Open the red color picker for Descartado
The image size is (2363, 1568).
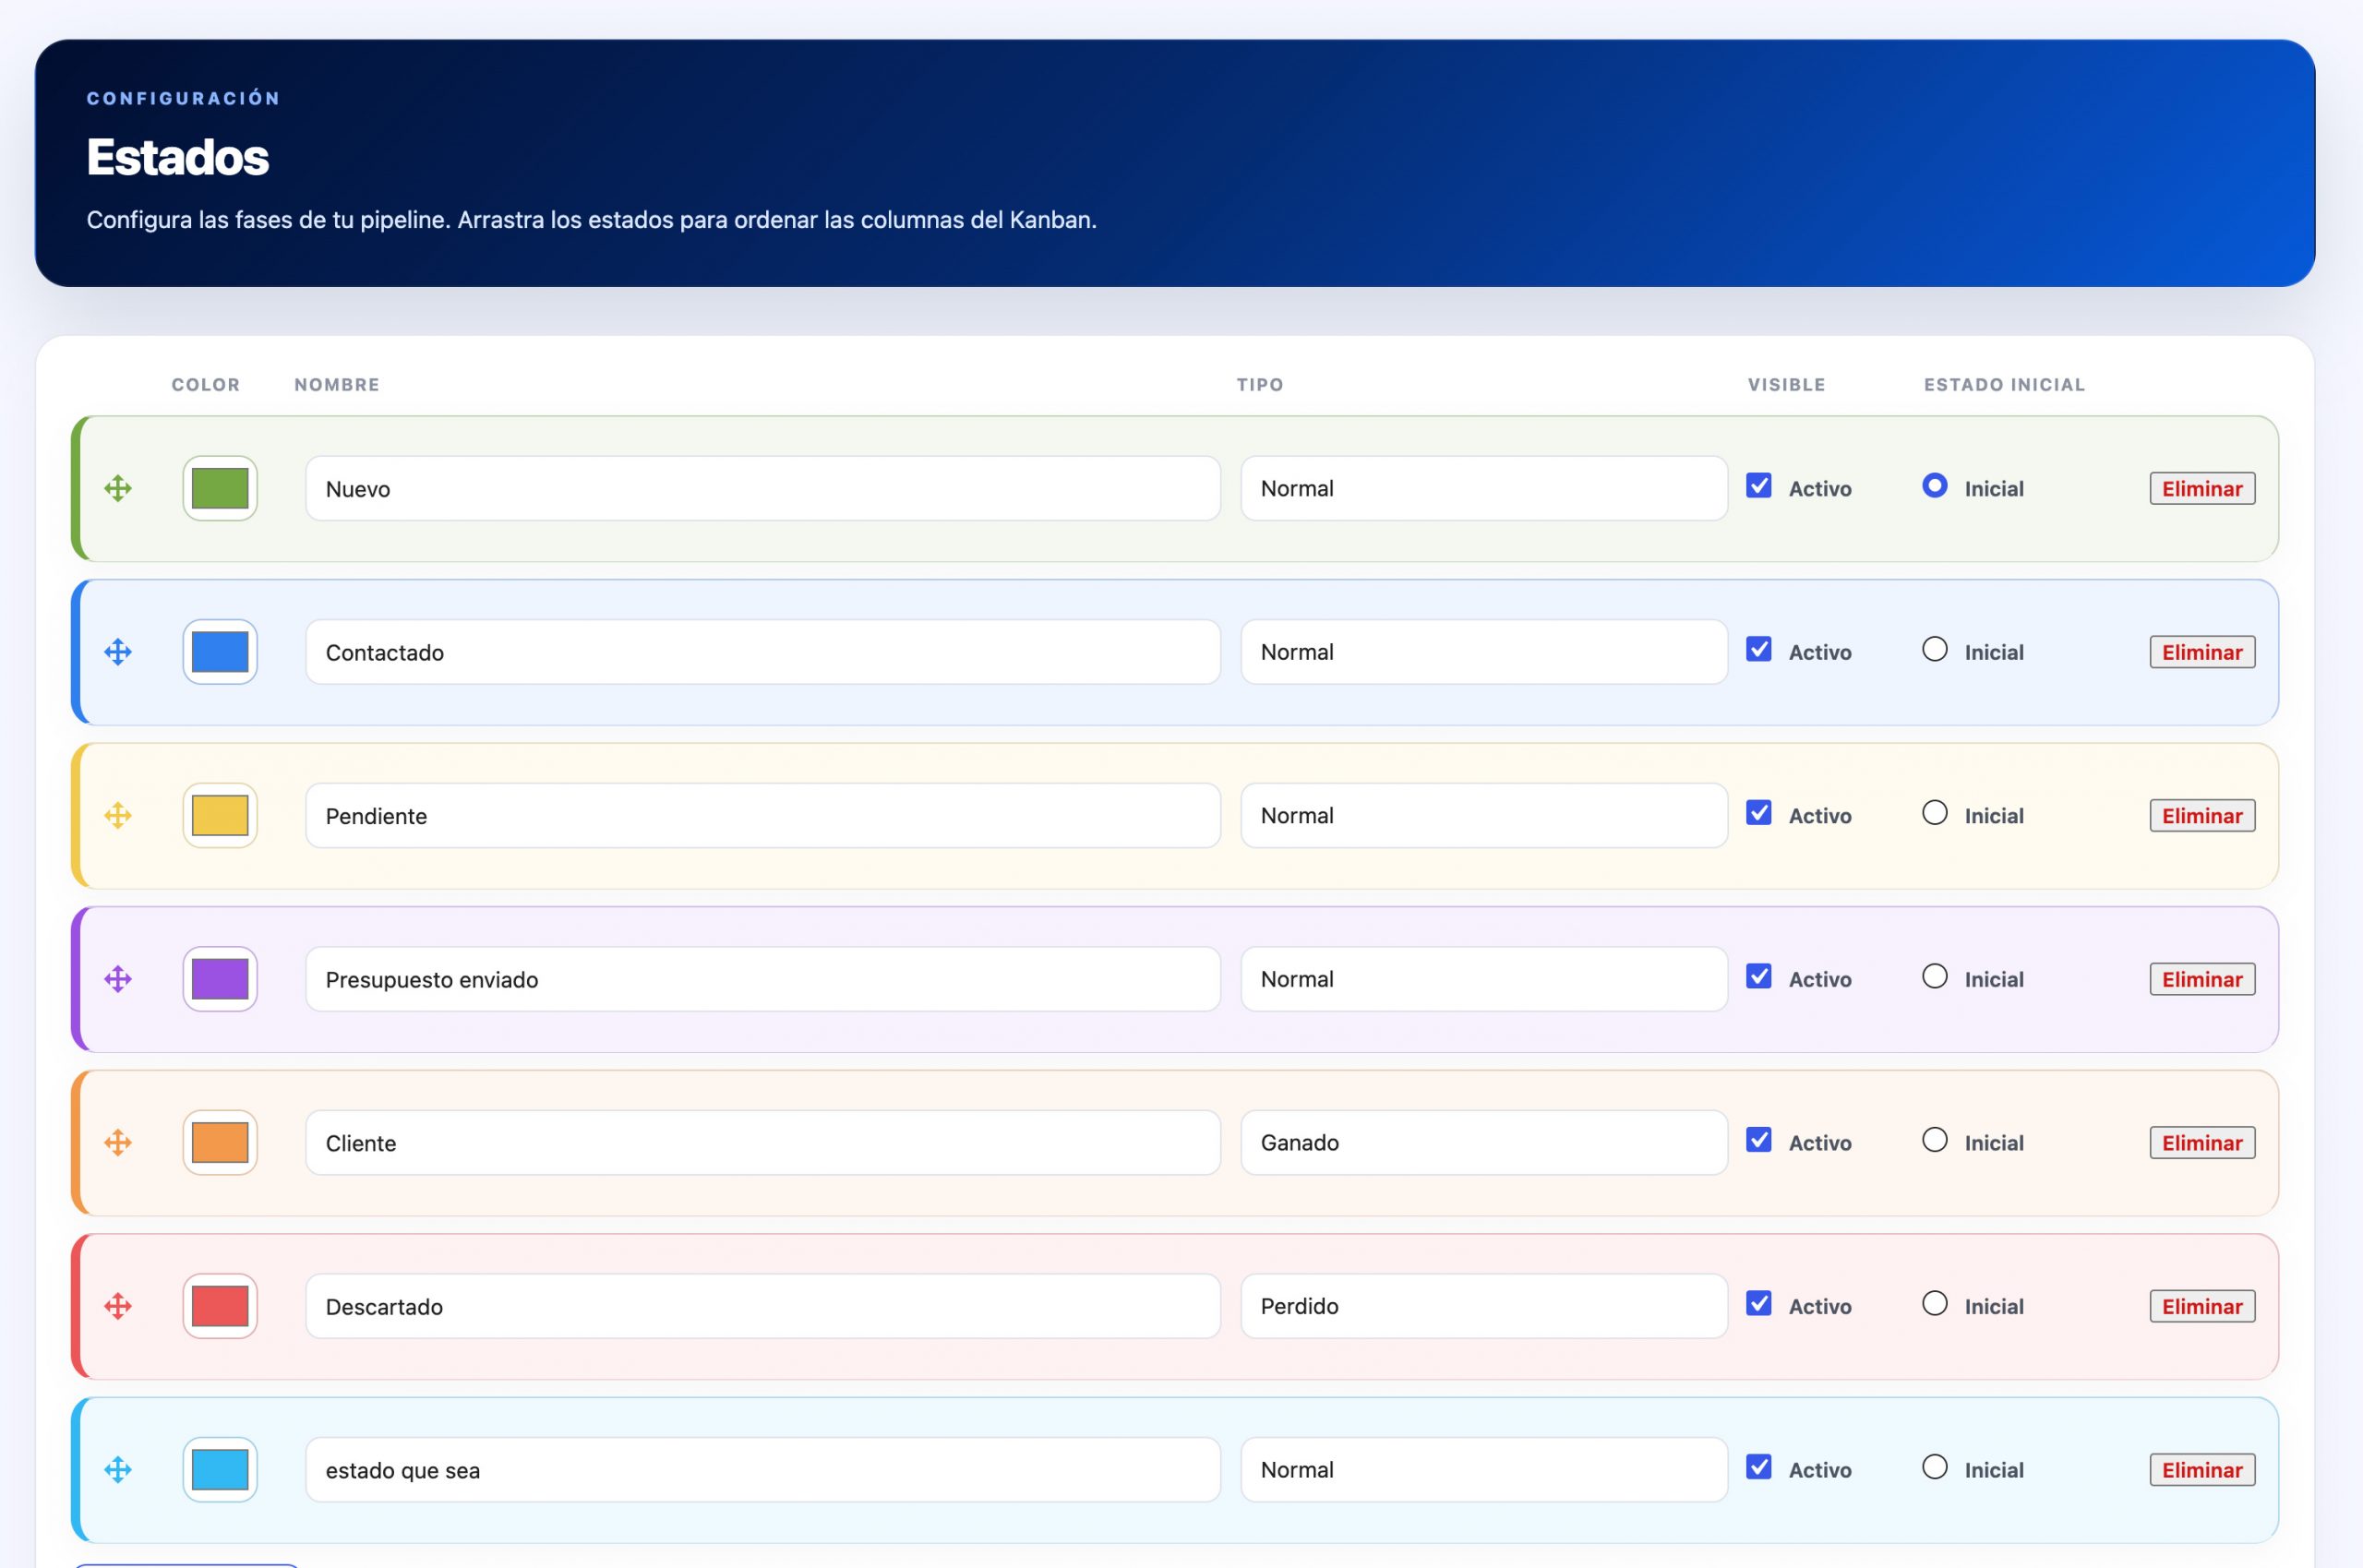pyautogui.click(x=220, y=1306)
